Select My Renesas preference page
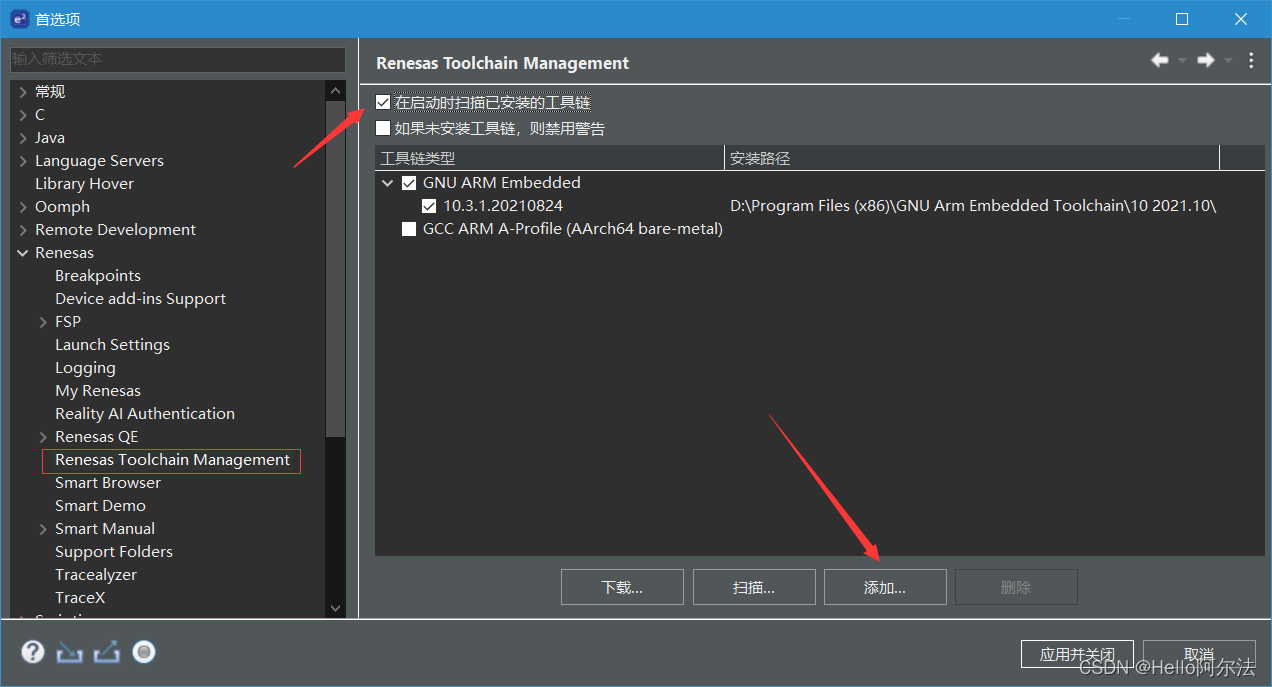 point(98,391)
